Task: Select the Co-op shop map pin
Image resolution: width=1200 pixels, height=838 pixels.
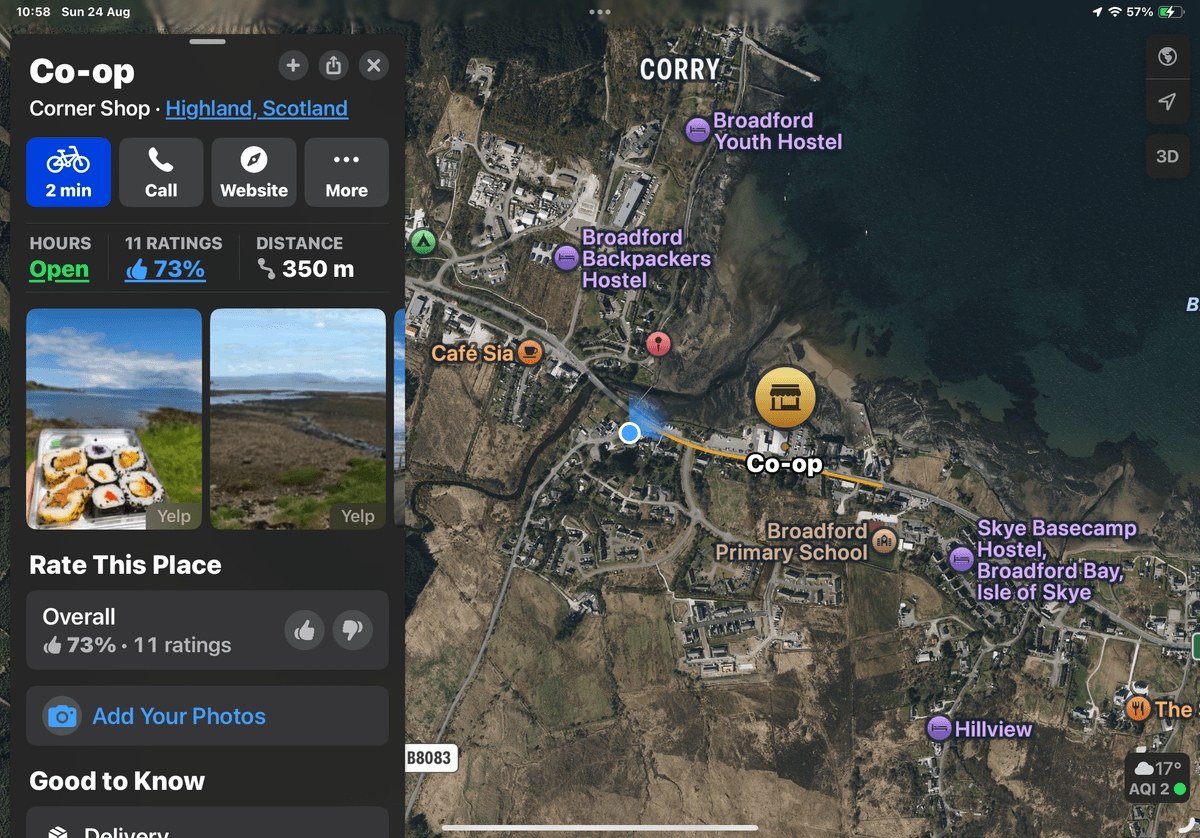Action: click(x=785, y=398)
